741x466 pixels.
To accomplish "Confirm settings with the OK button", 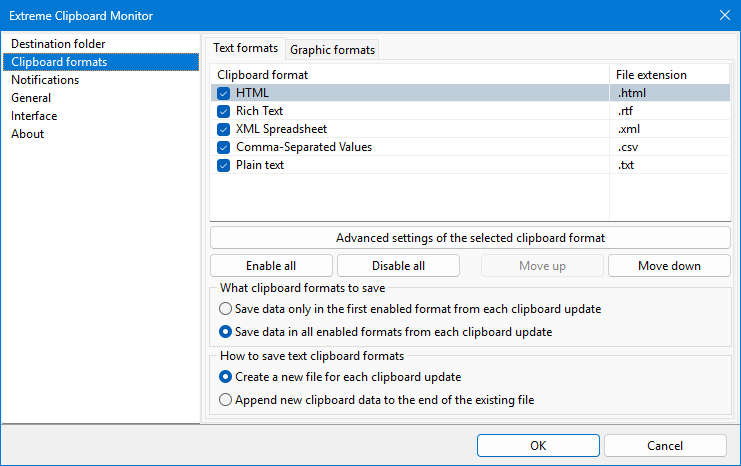I will (x=538, y=446).
